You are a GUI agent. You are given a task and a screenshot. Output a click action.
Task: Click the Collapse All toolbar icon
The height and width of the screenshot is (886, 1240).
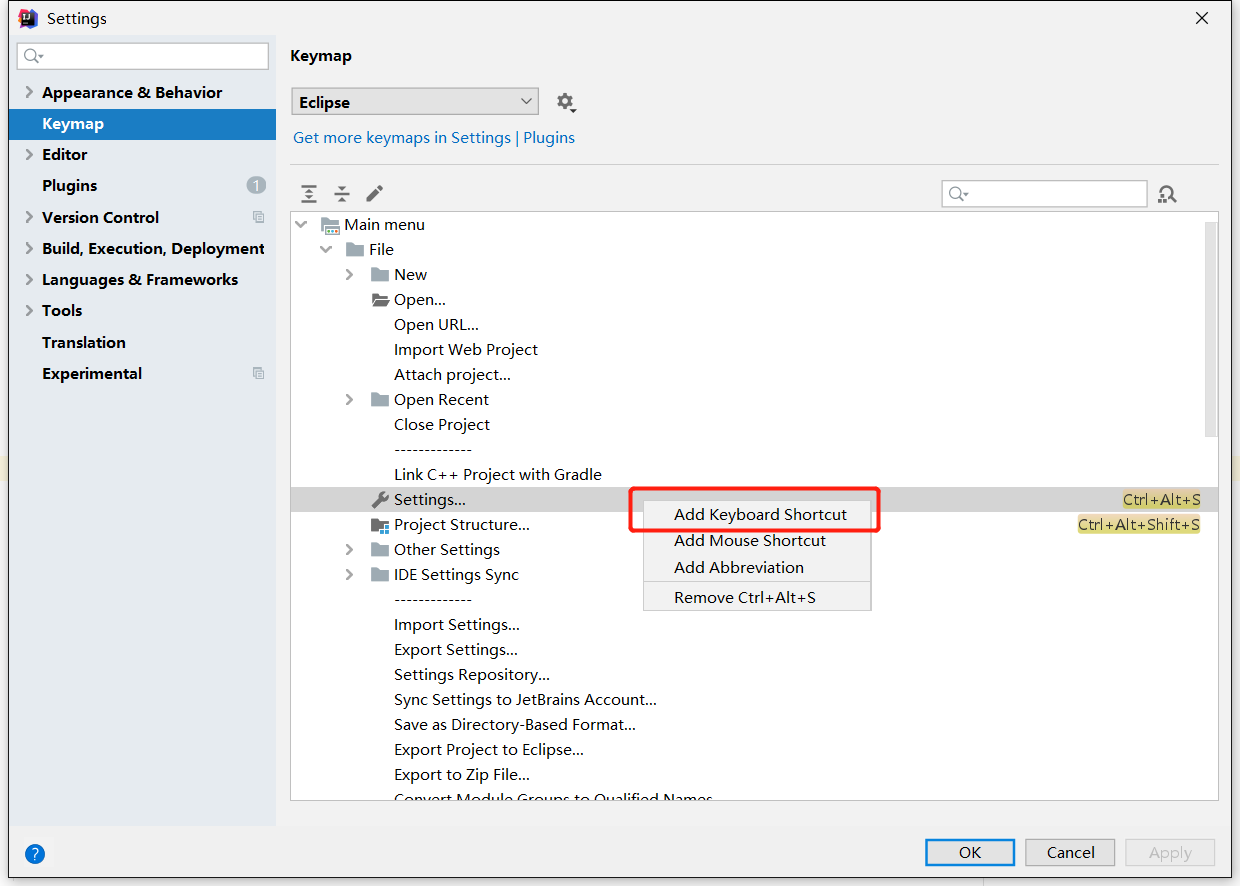pyautogui.click(x=342, y=193)
